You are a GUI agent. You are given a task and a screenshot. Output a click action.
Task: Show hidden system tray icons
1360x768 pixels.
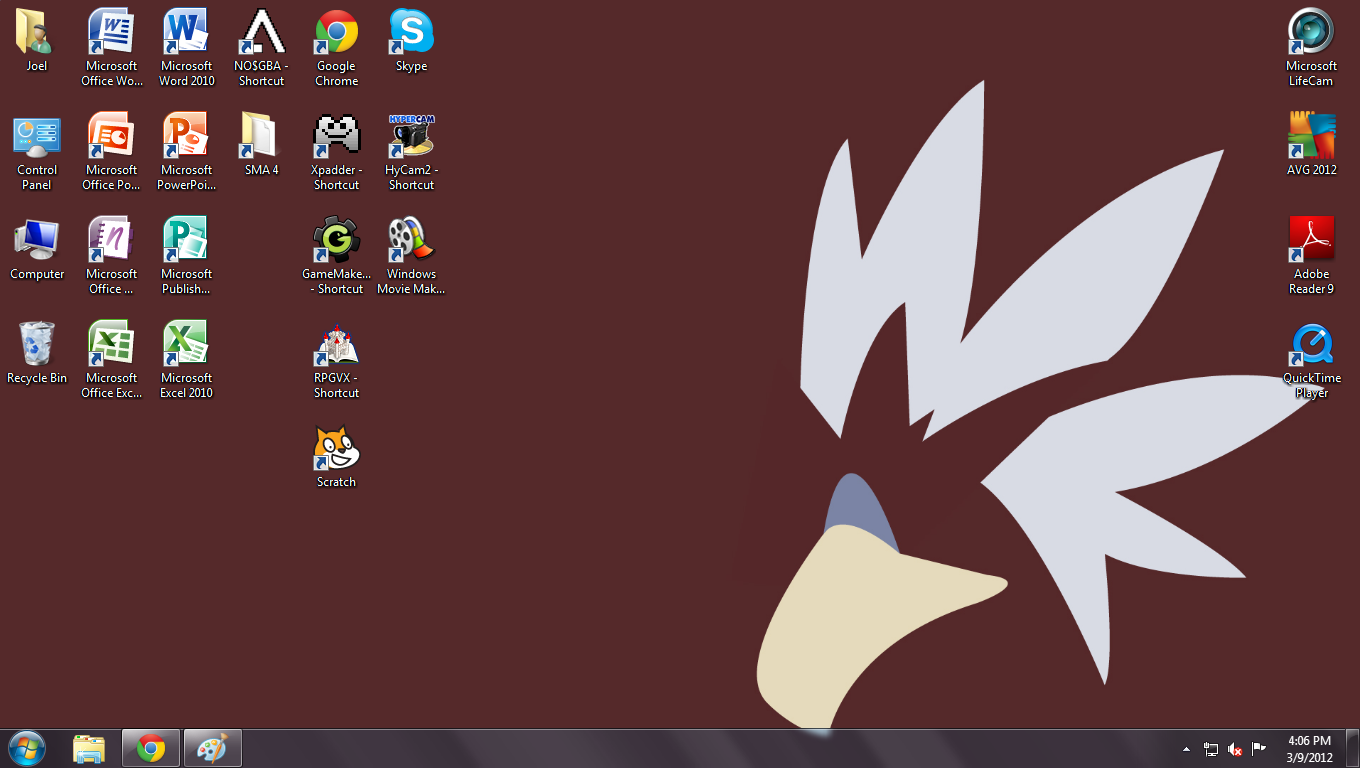point(1186,749)
